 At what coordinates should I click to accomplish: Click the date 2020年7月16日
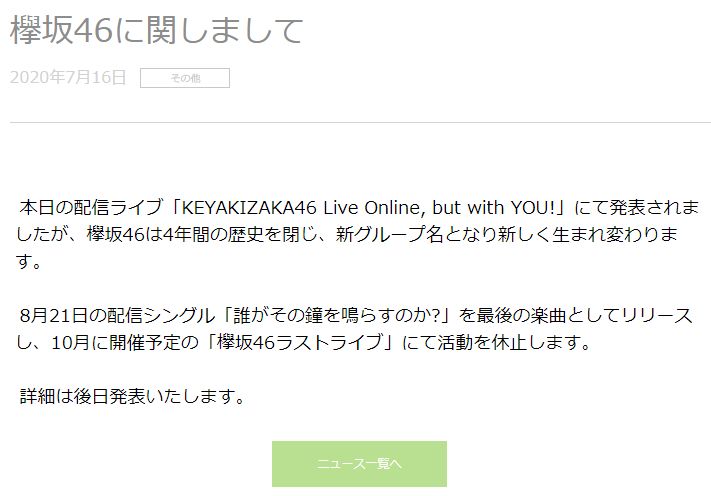click(68, 78)
